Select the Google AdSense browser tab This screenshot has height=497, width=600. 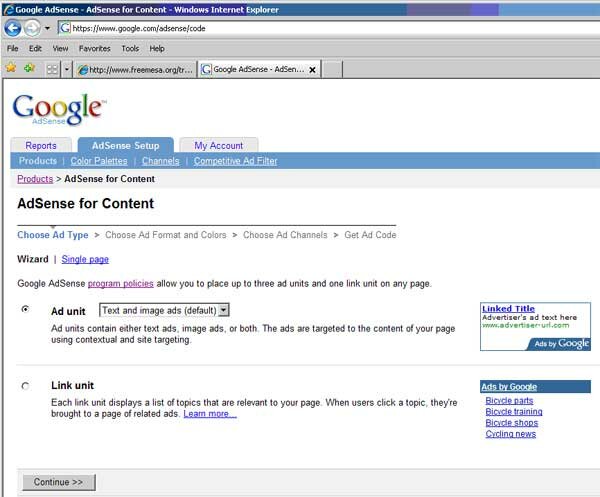253,70
